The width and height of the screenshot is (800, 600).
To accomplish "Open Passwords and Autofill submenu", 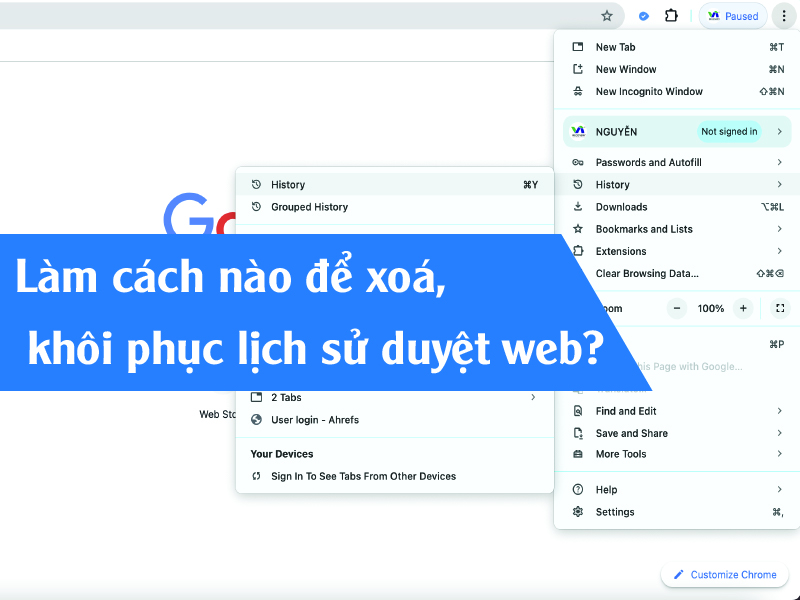I will click(677, 162).
